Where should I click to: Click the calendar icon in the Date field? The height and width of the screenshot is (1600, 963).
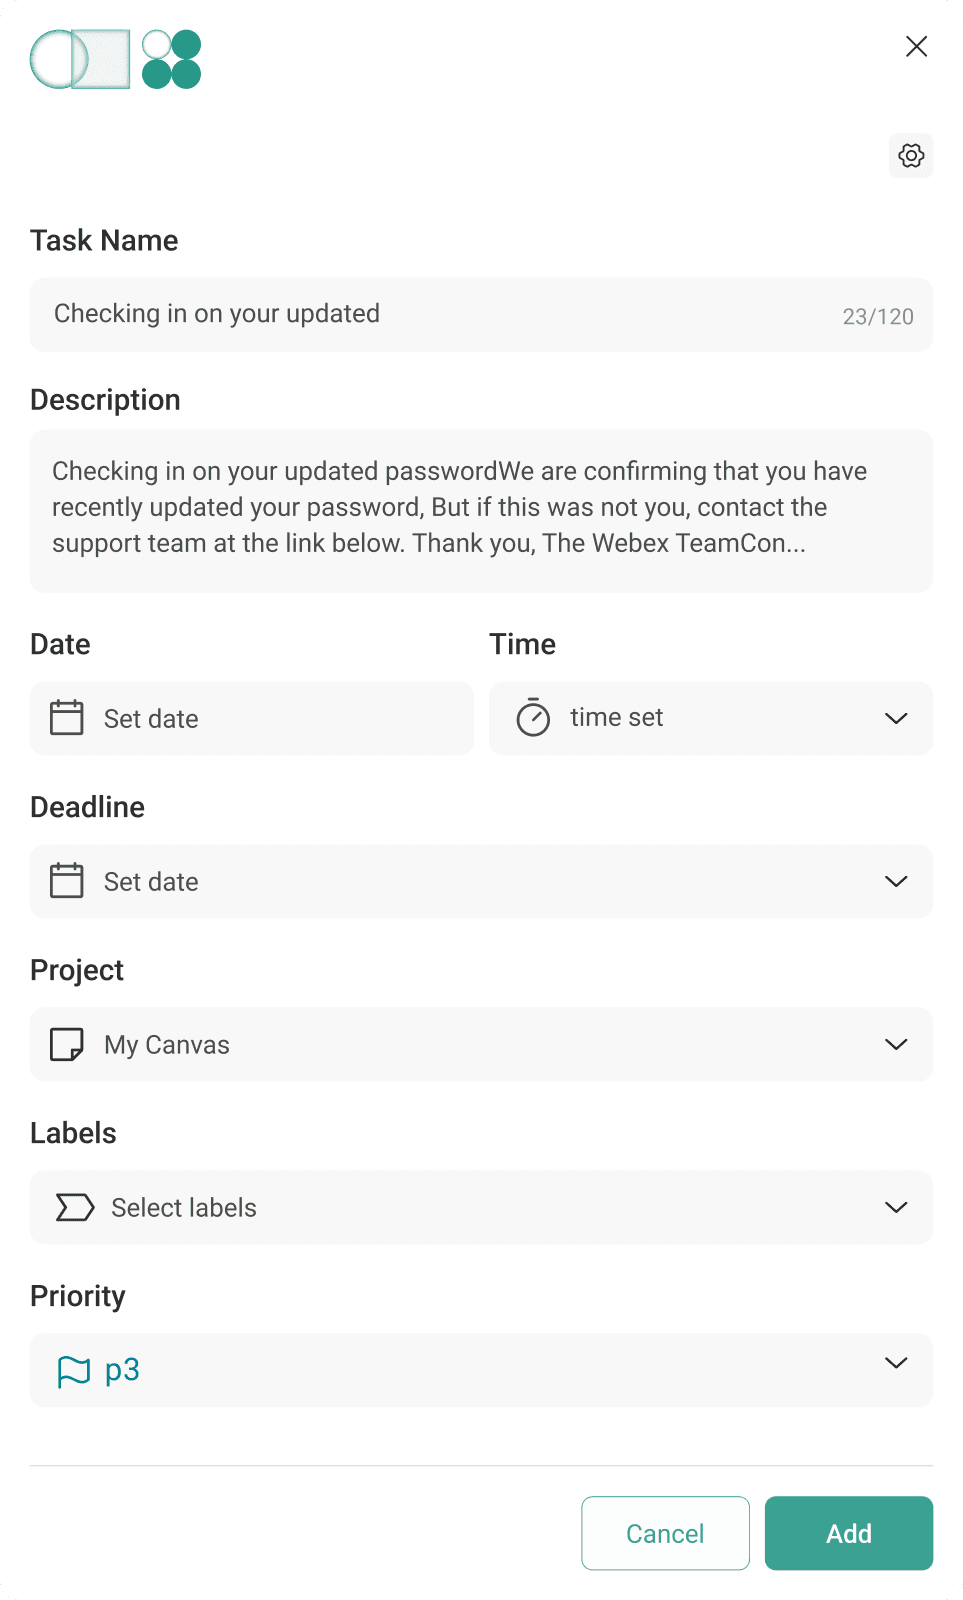67,718
